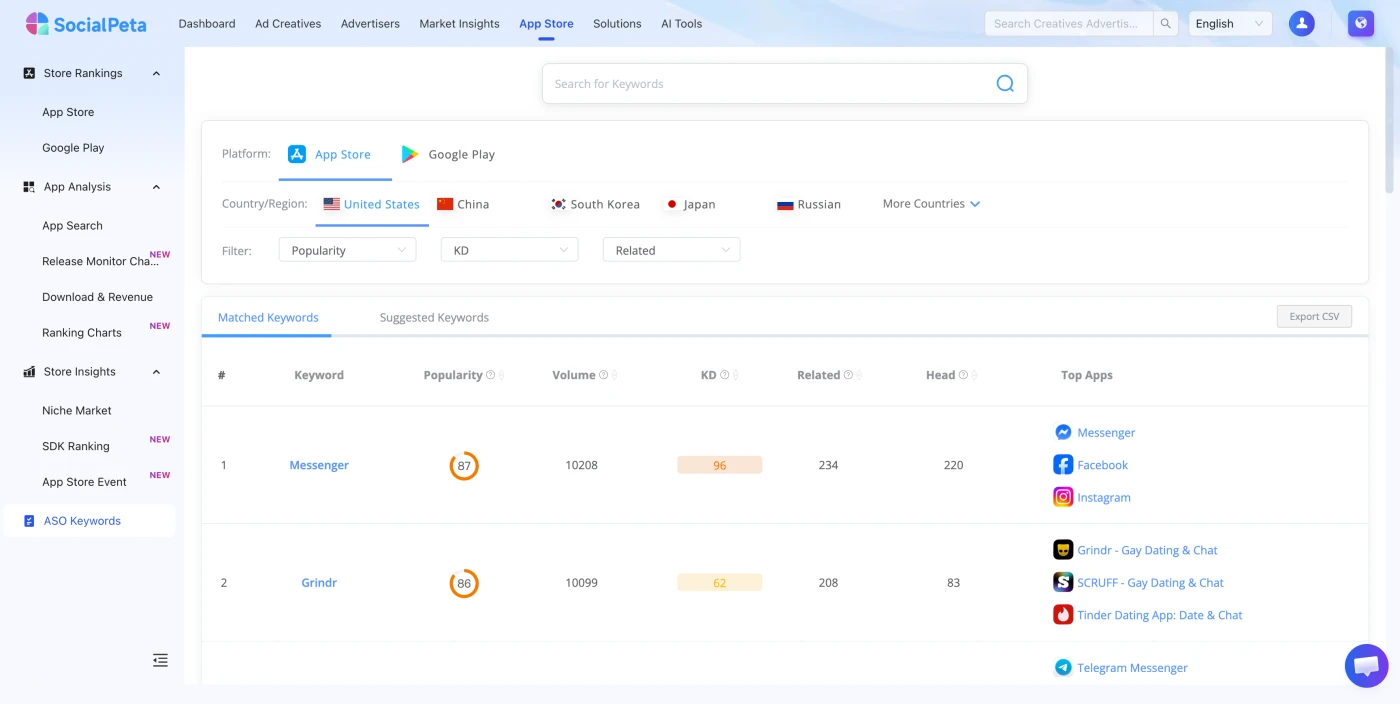The width and height of the screenshot is (1400, 704).
Task: Click the Store Insights chart icon
Action: click(x=29, y=372)
